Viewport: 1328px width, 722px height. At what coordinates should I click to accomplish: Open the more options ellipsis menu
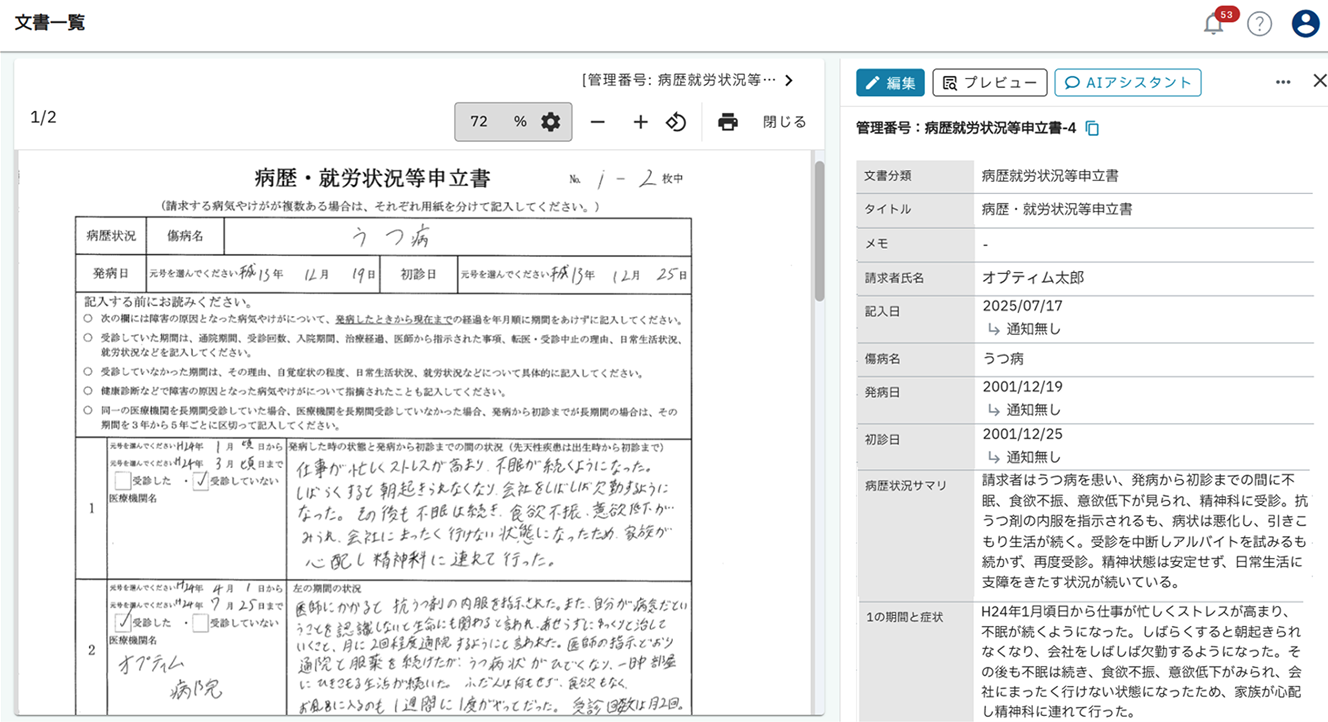(x=1283, y=82)
